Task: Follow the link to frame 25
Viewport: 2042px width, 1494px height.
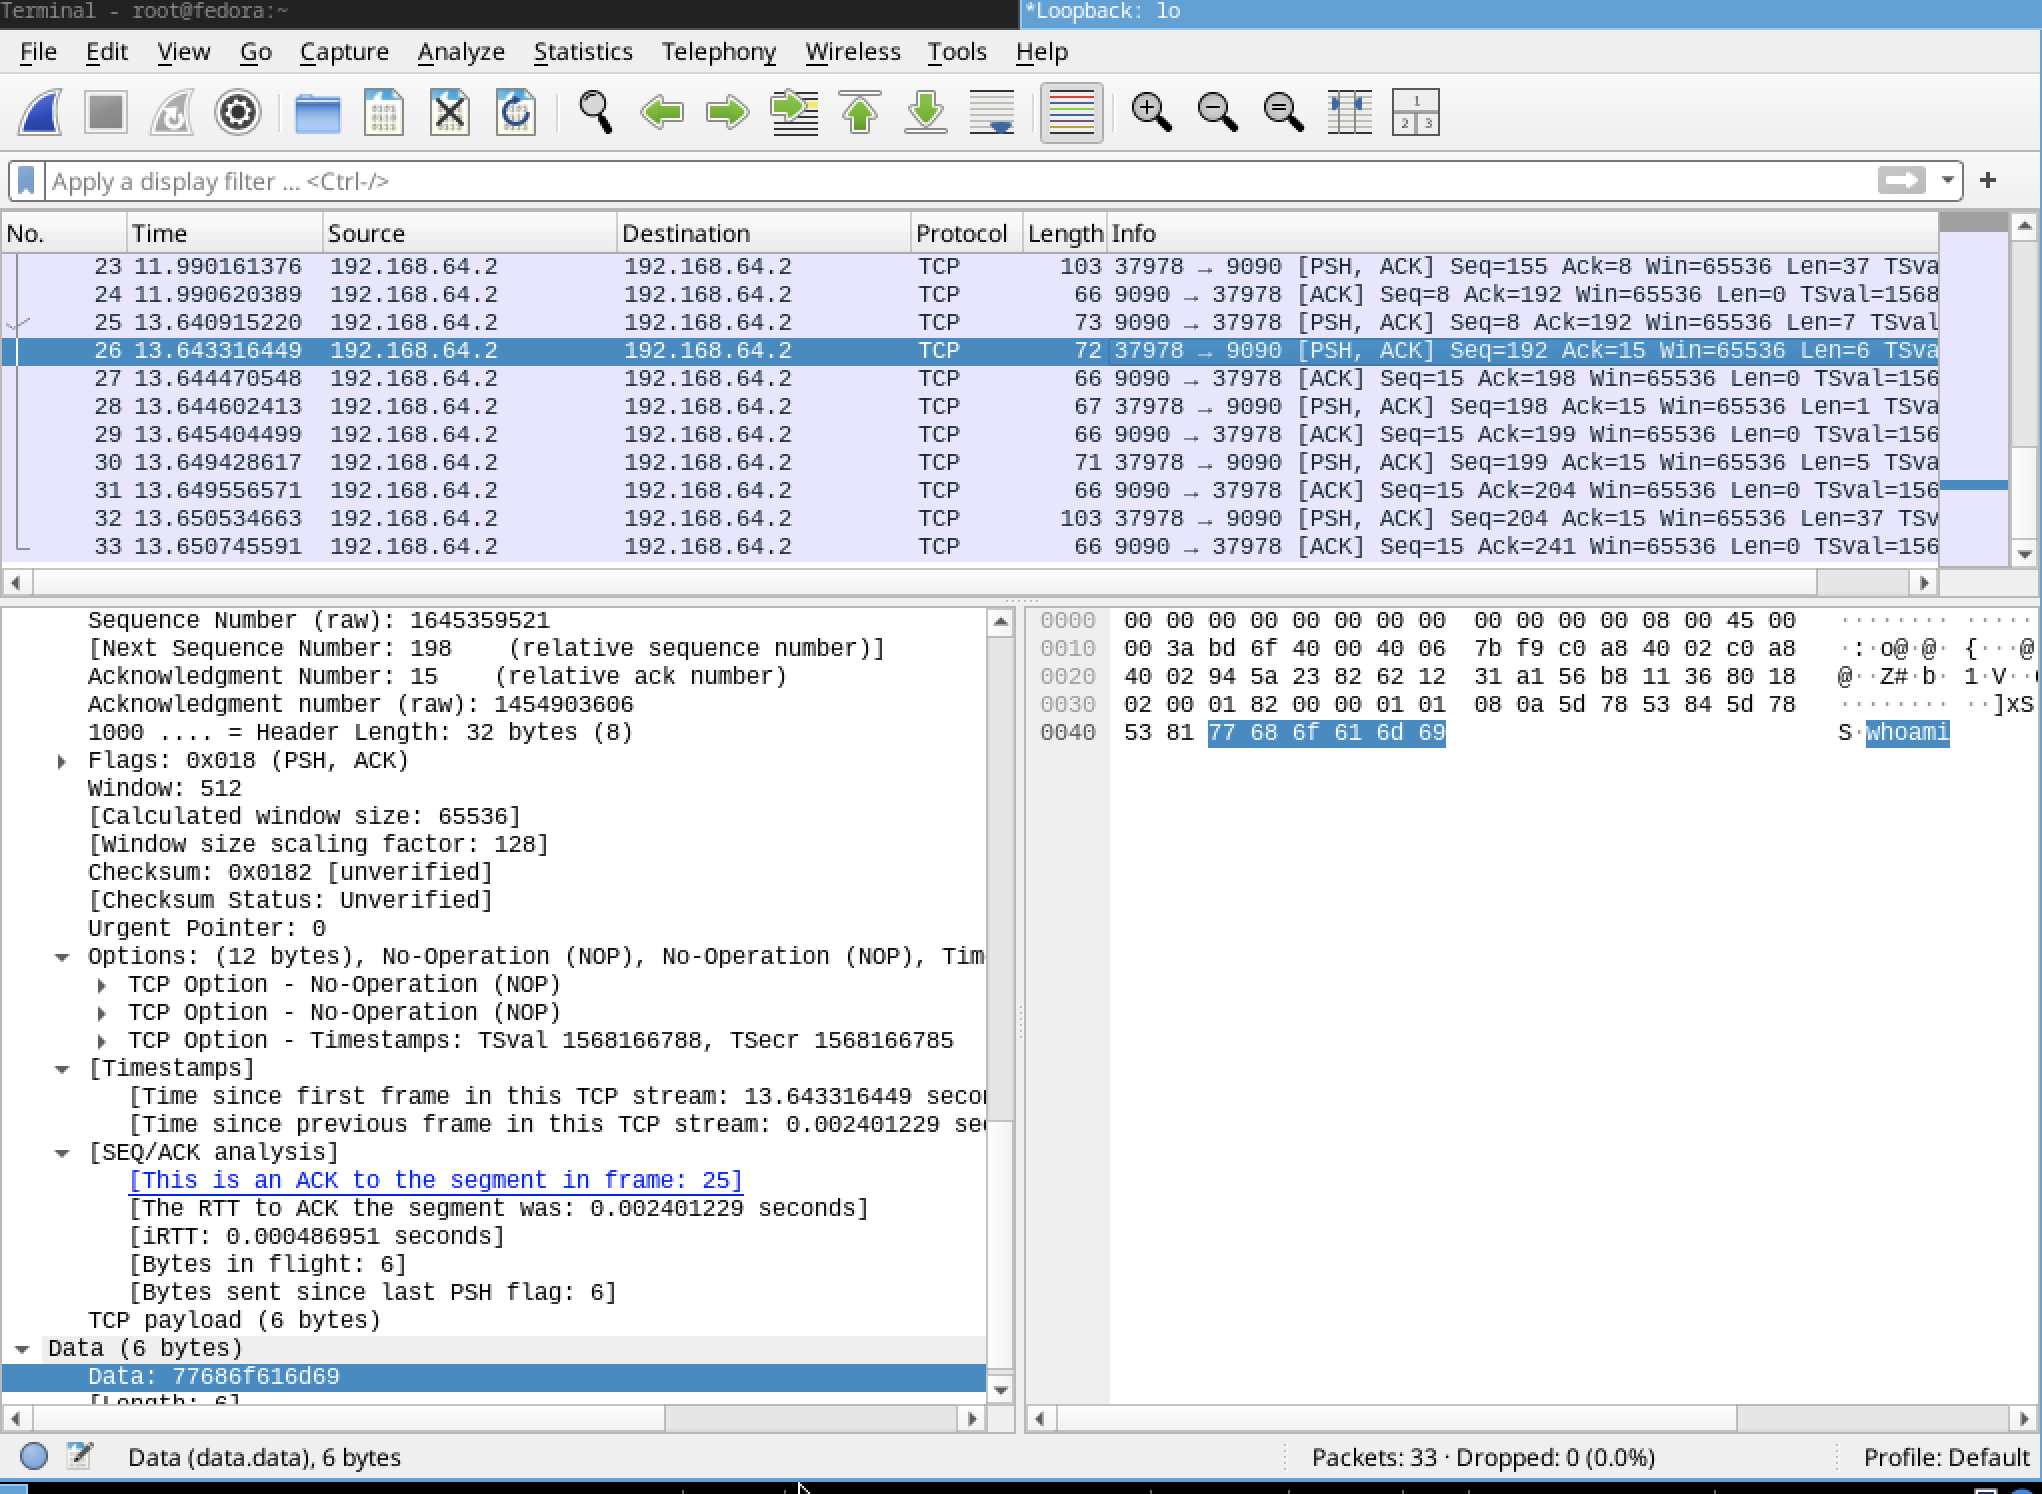Action: [x=436, y=1181]
